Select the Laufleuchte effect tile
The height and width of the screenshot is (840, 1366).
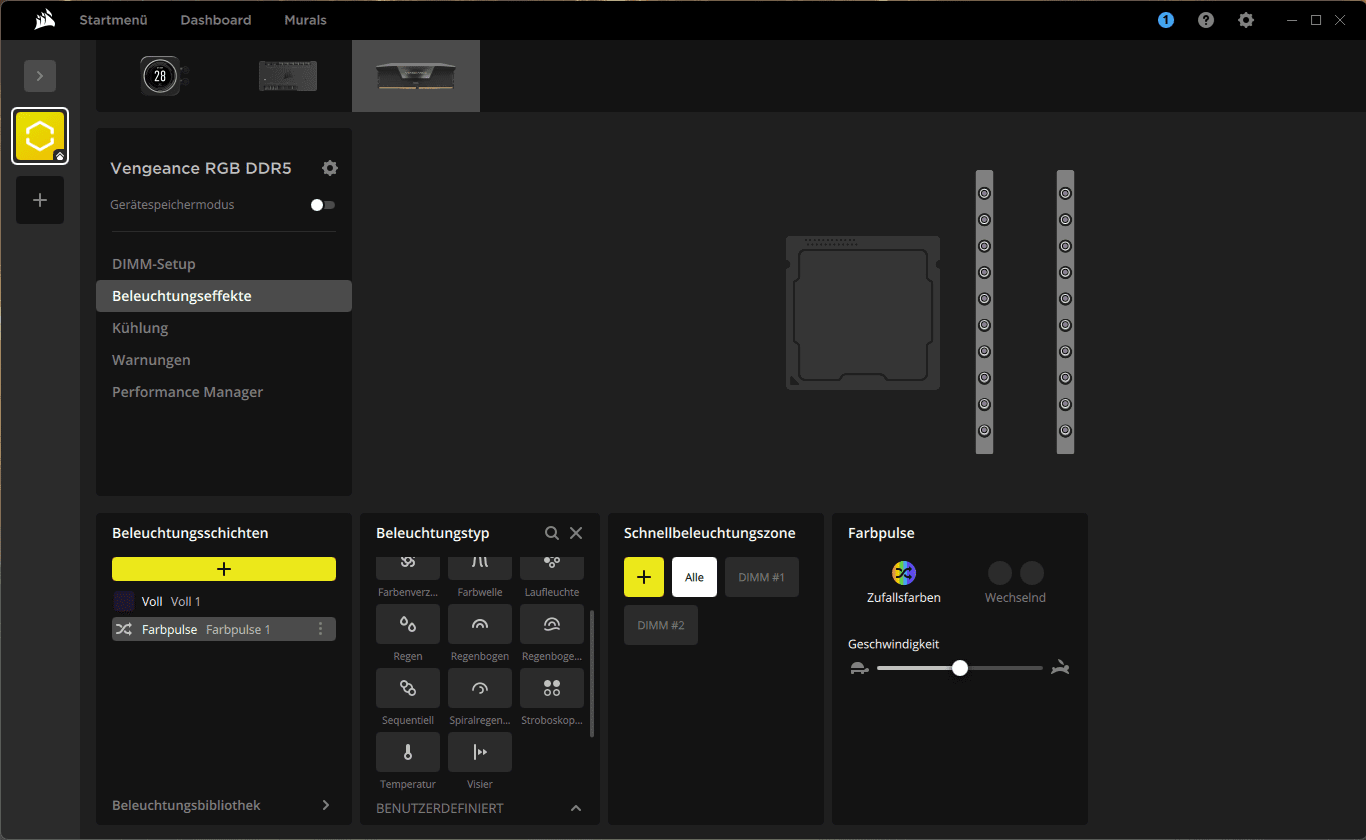(552, 568)
